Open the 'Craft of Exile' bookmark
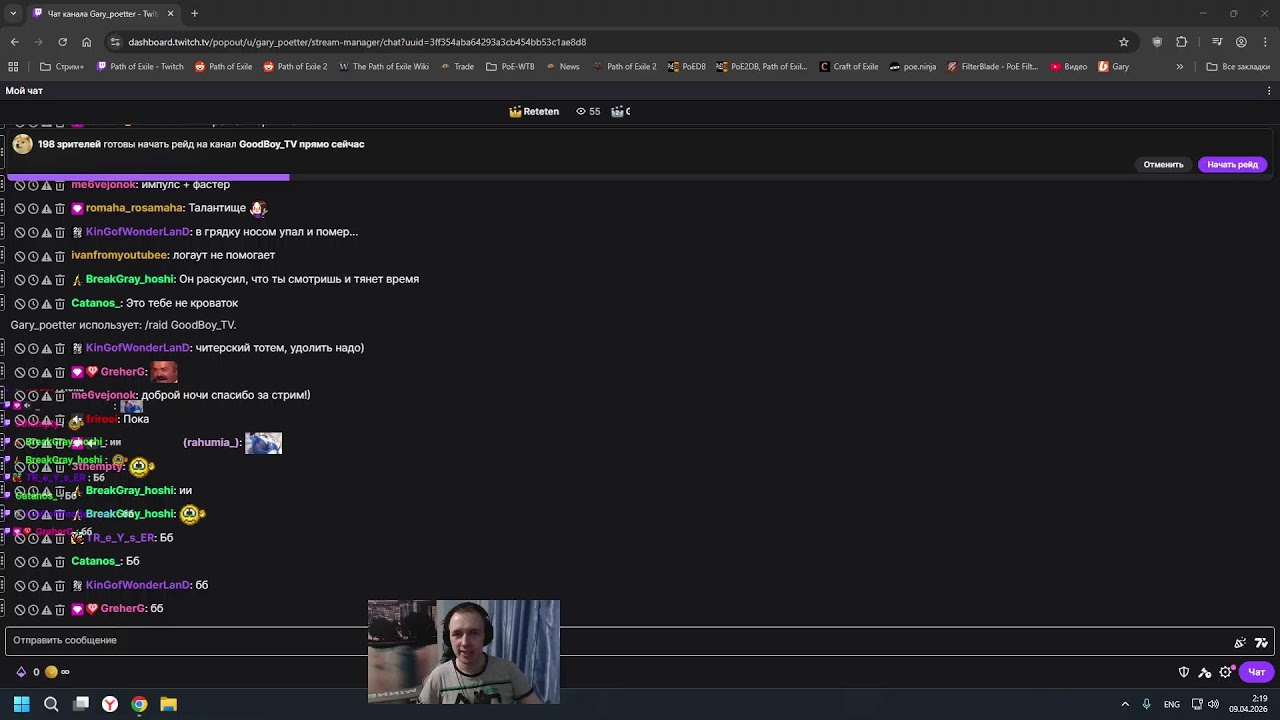1280x720 pixels. 849,67
